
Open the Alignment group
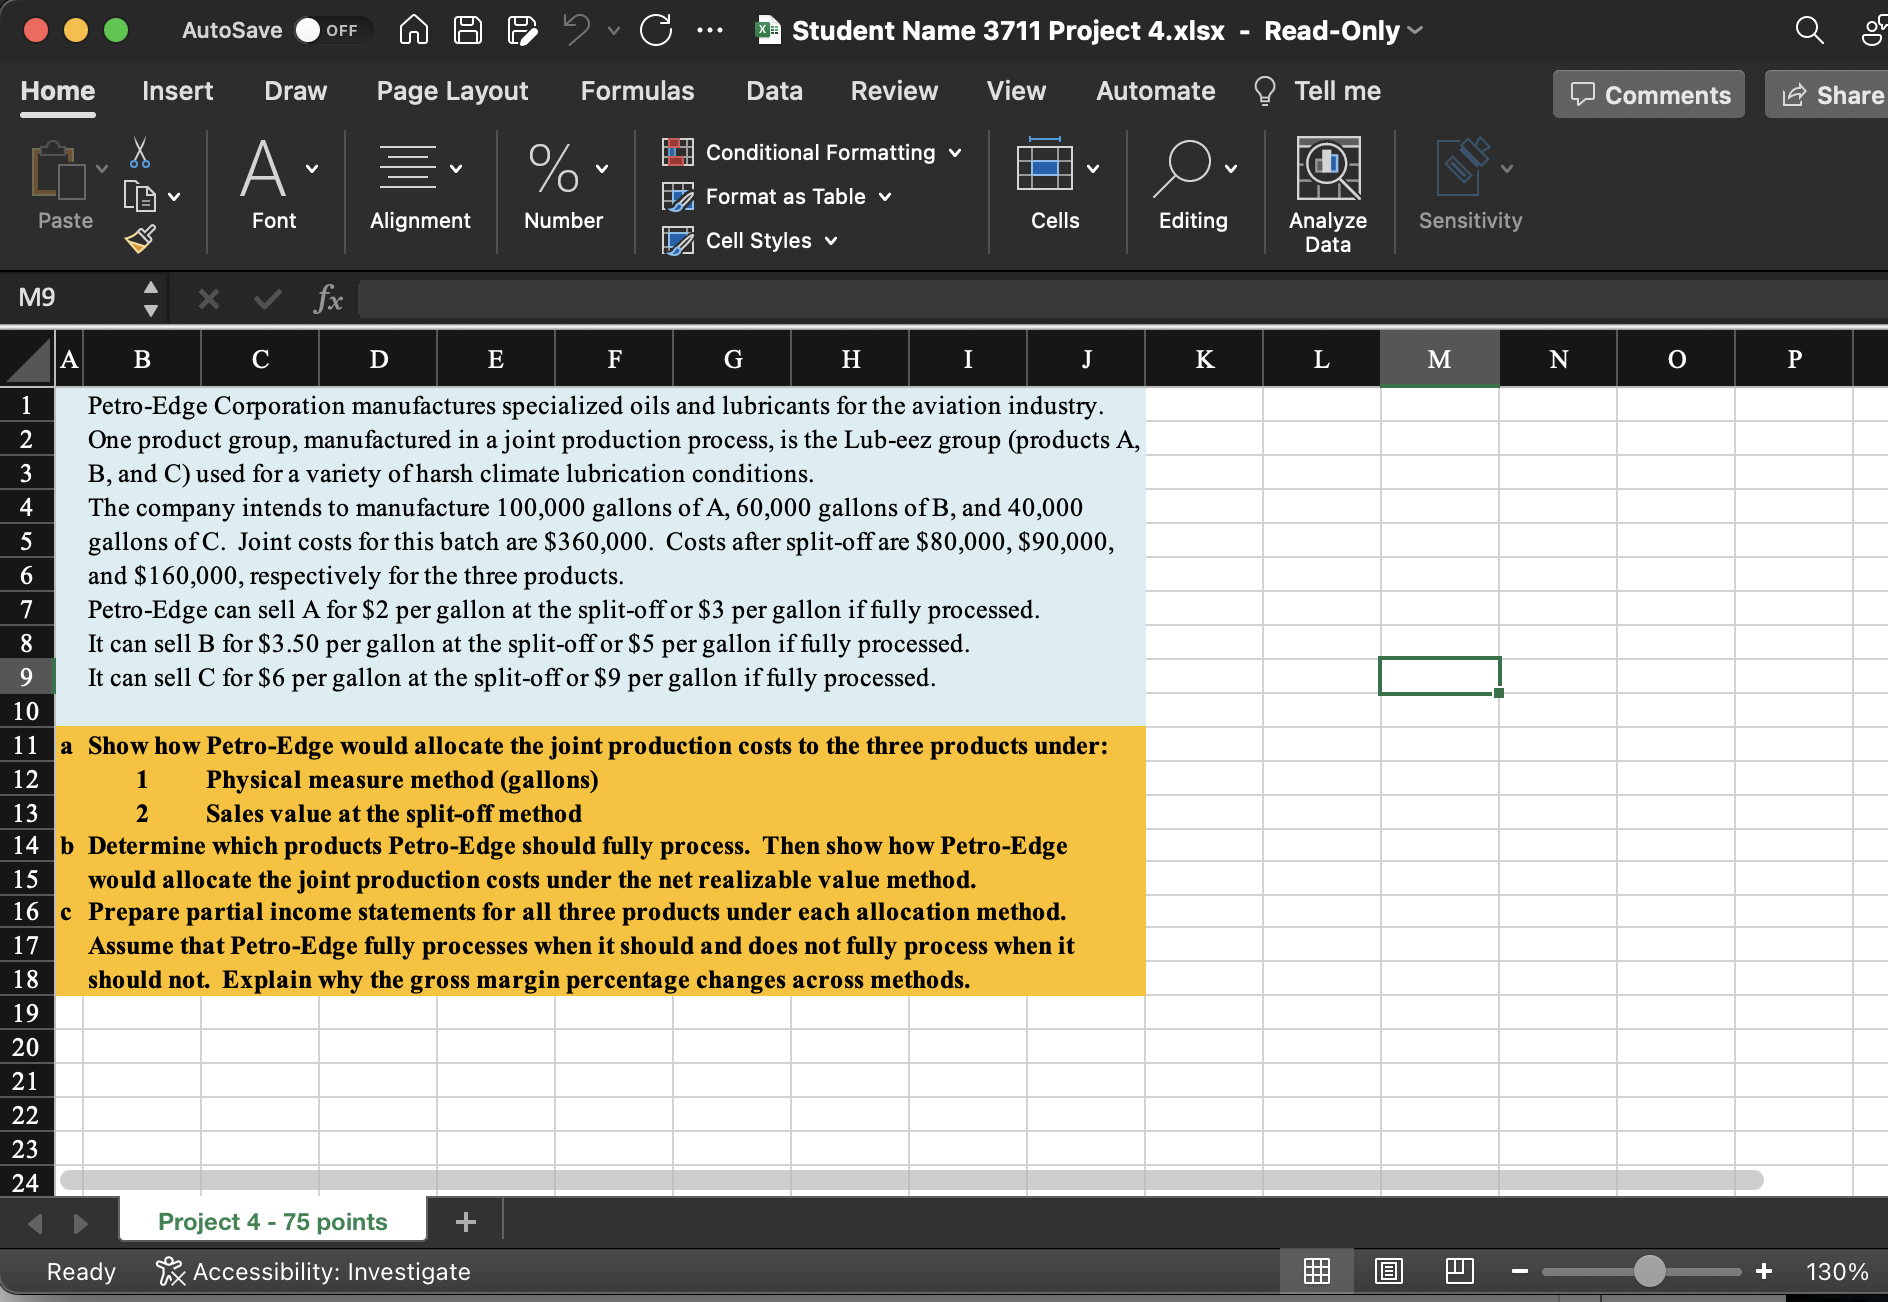tap(420, 184)
